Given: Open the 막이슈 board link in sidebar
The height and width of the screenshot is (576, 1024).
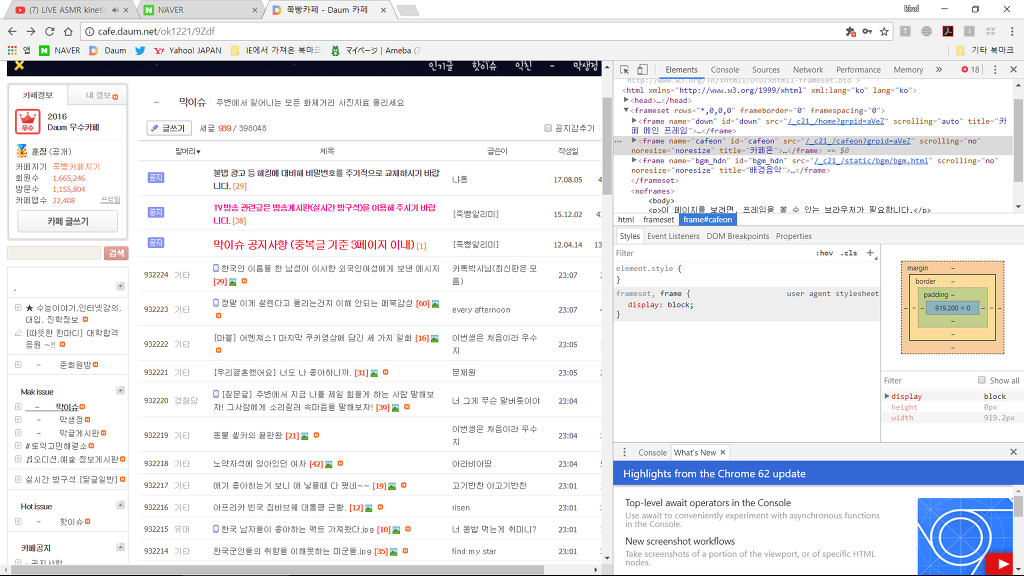Looking at the screenshot, I should pos(67,407).
